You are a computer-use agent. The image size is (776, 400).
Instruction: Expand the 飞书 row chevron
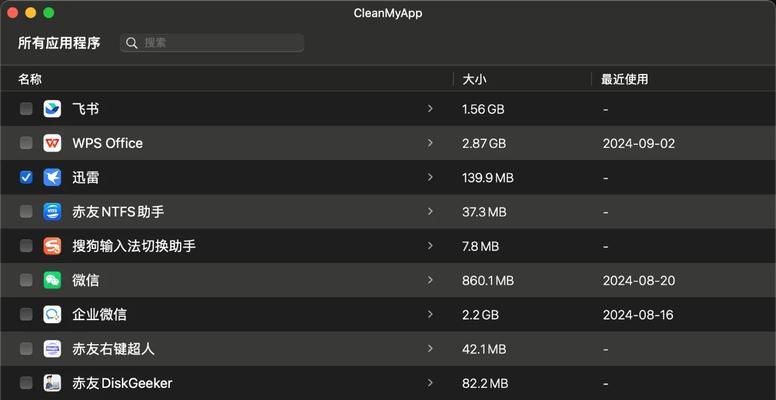click(430, 108)
